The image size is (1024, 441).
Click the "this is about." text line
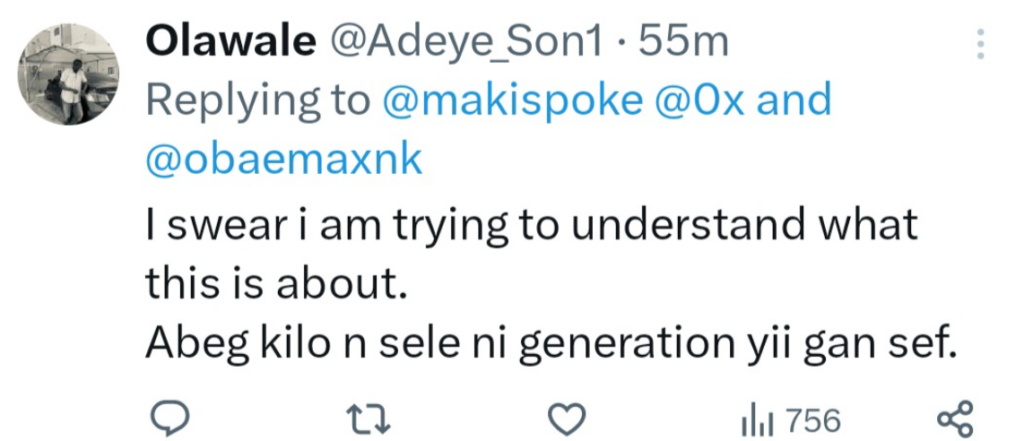[277, 285]
